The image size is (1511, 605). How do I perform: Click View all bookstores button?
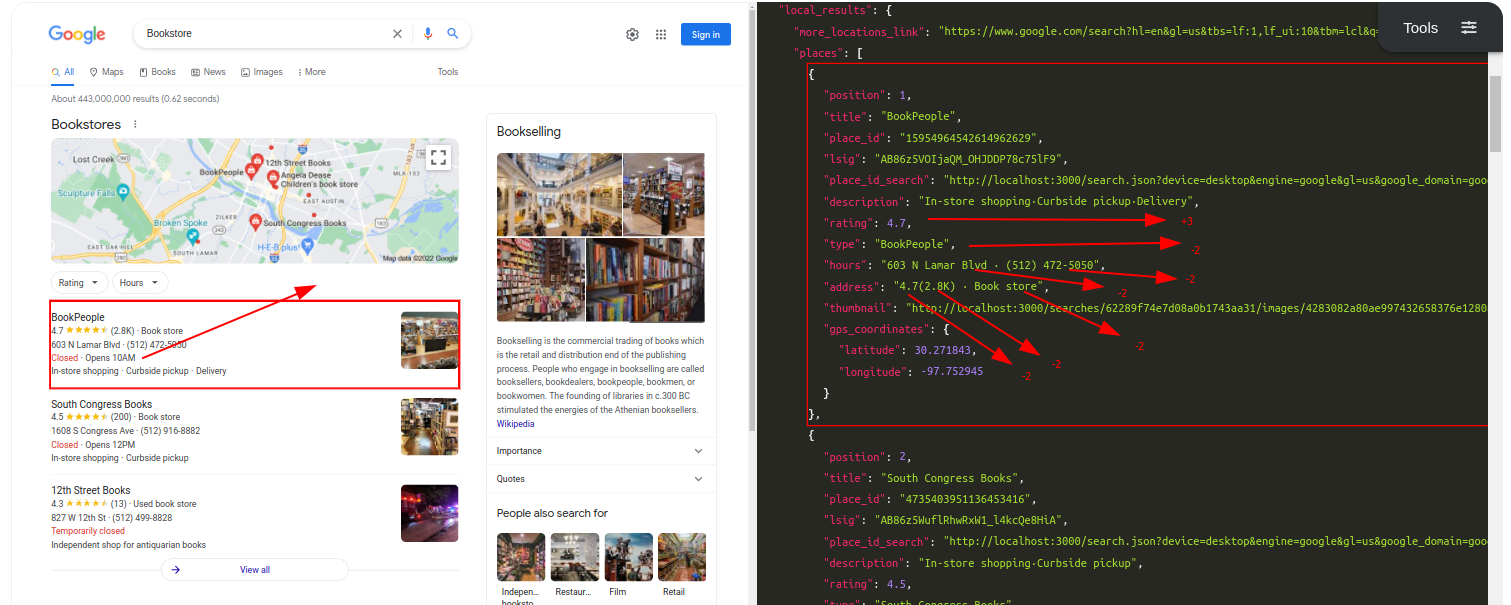[x=254, y=570]
